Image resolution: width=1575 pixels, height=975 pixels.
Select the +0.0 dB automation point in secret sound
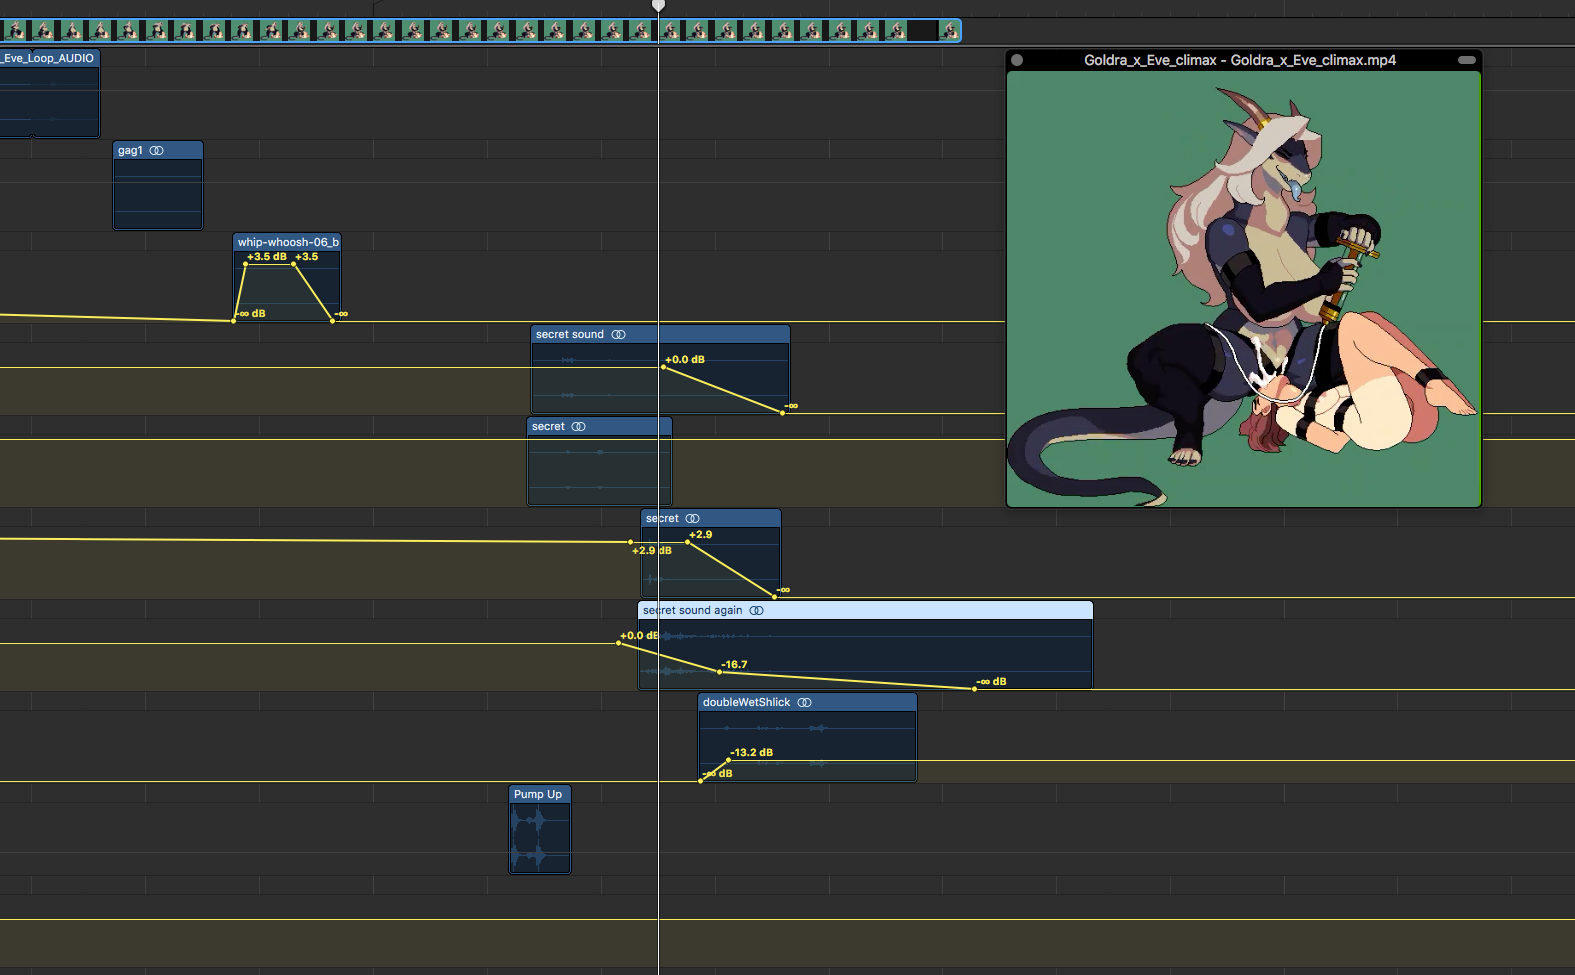663,367
